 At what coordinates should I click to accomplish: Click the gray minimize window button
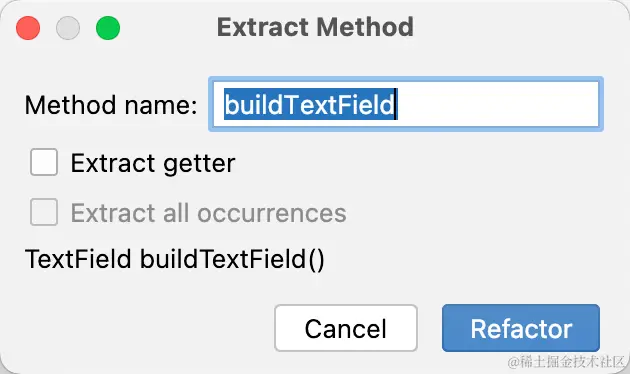tap(68, 28)
